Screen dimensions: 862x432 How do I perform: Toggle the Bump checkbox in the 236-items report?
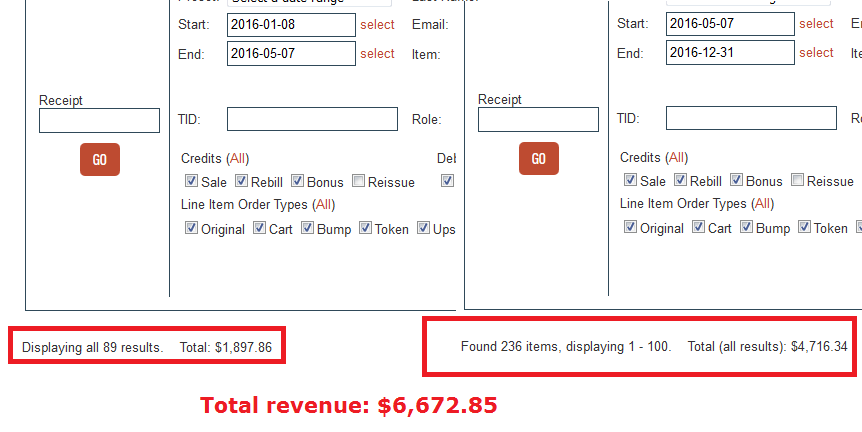tap(747, 226)
